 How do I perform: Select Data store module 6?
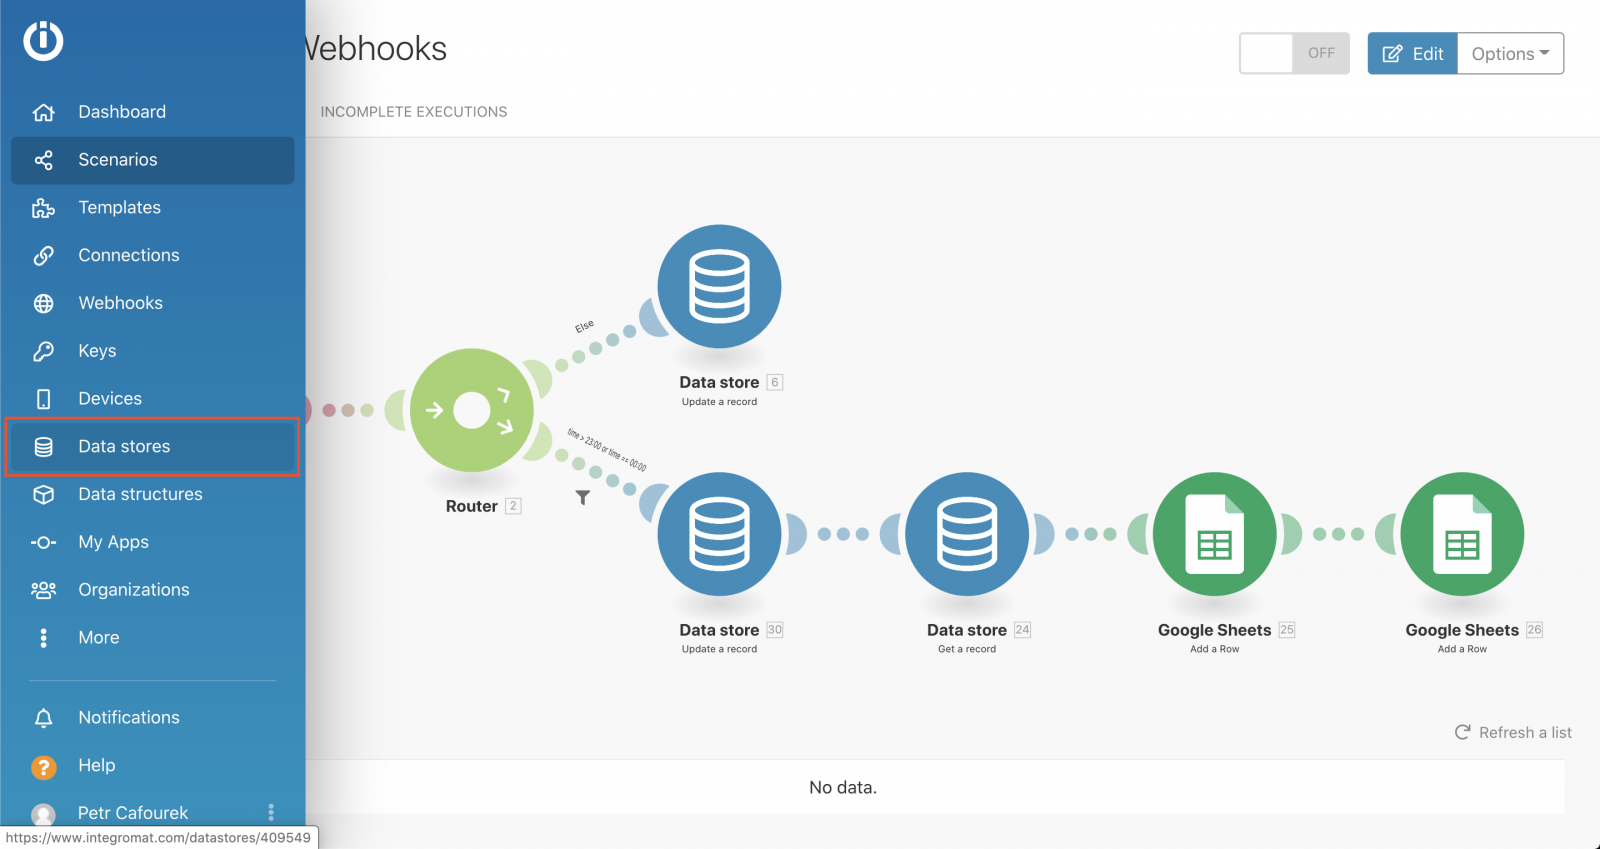click(719, 286)
